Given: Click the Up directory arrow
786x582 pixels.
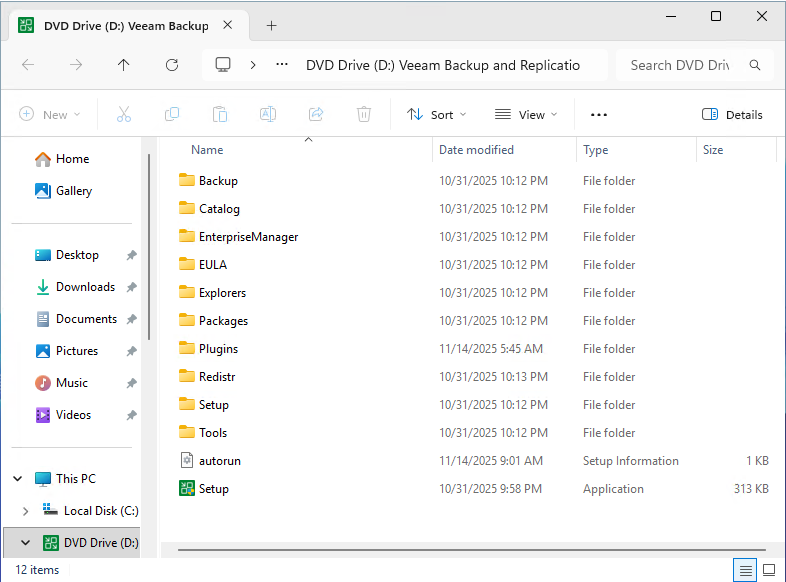Looking at the screenshot, I should [124, 65].
